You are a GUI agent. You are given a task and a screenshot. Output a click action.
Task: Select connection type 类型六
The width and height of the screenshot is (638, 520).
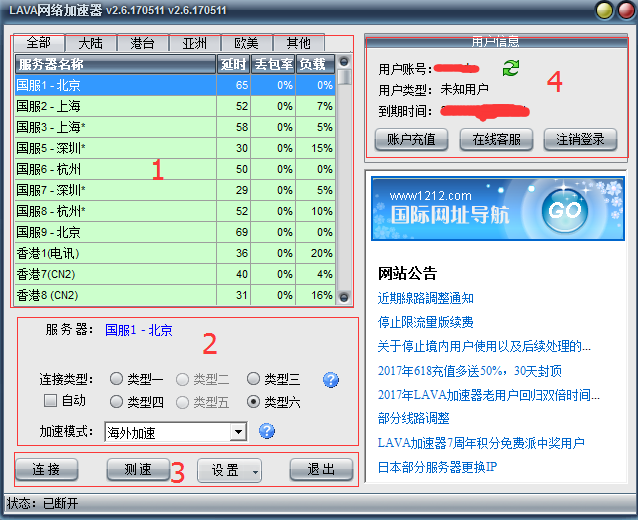(274, 402)
